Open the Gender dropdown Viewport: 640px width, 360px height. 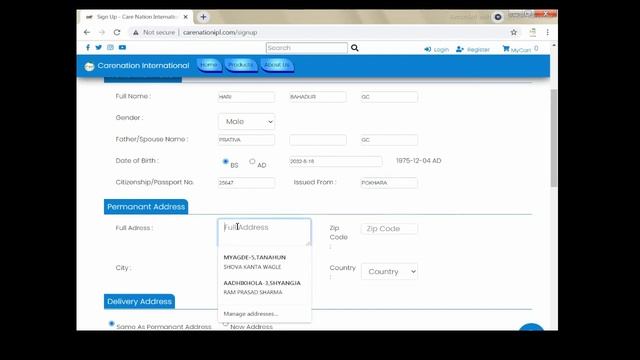(247, 122)
